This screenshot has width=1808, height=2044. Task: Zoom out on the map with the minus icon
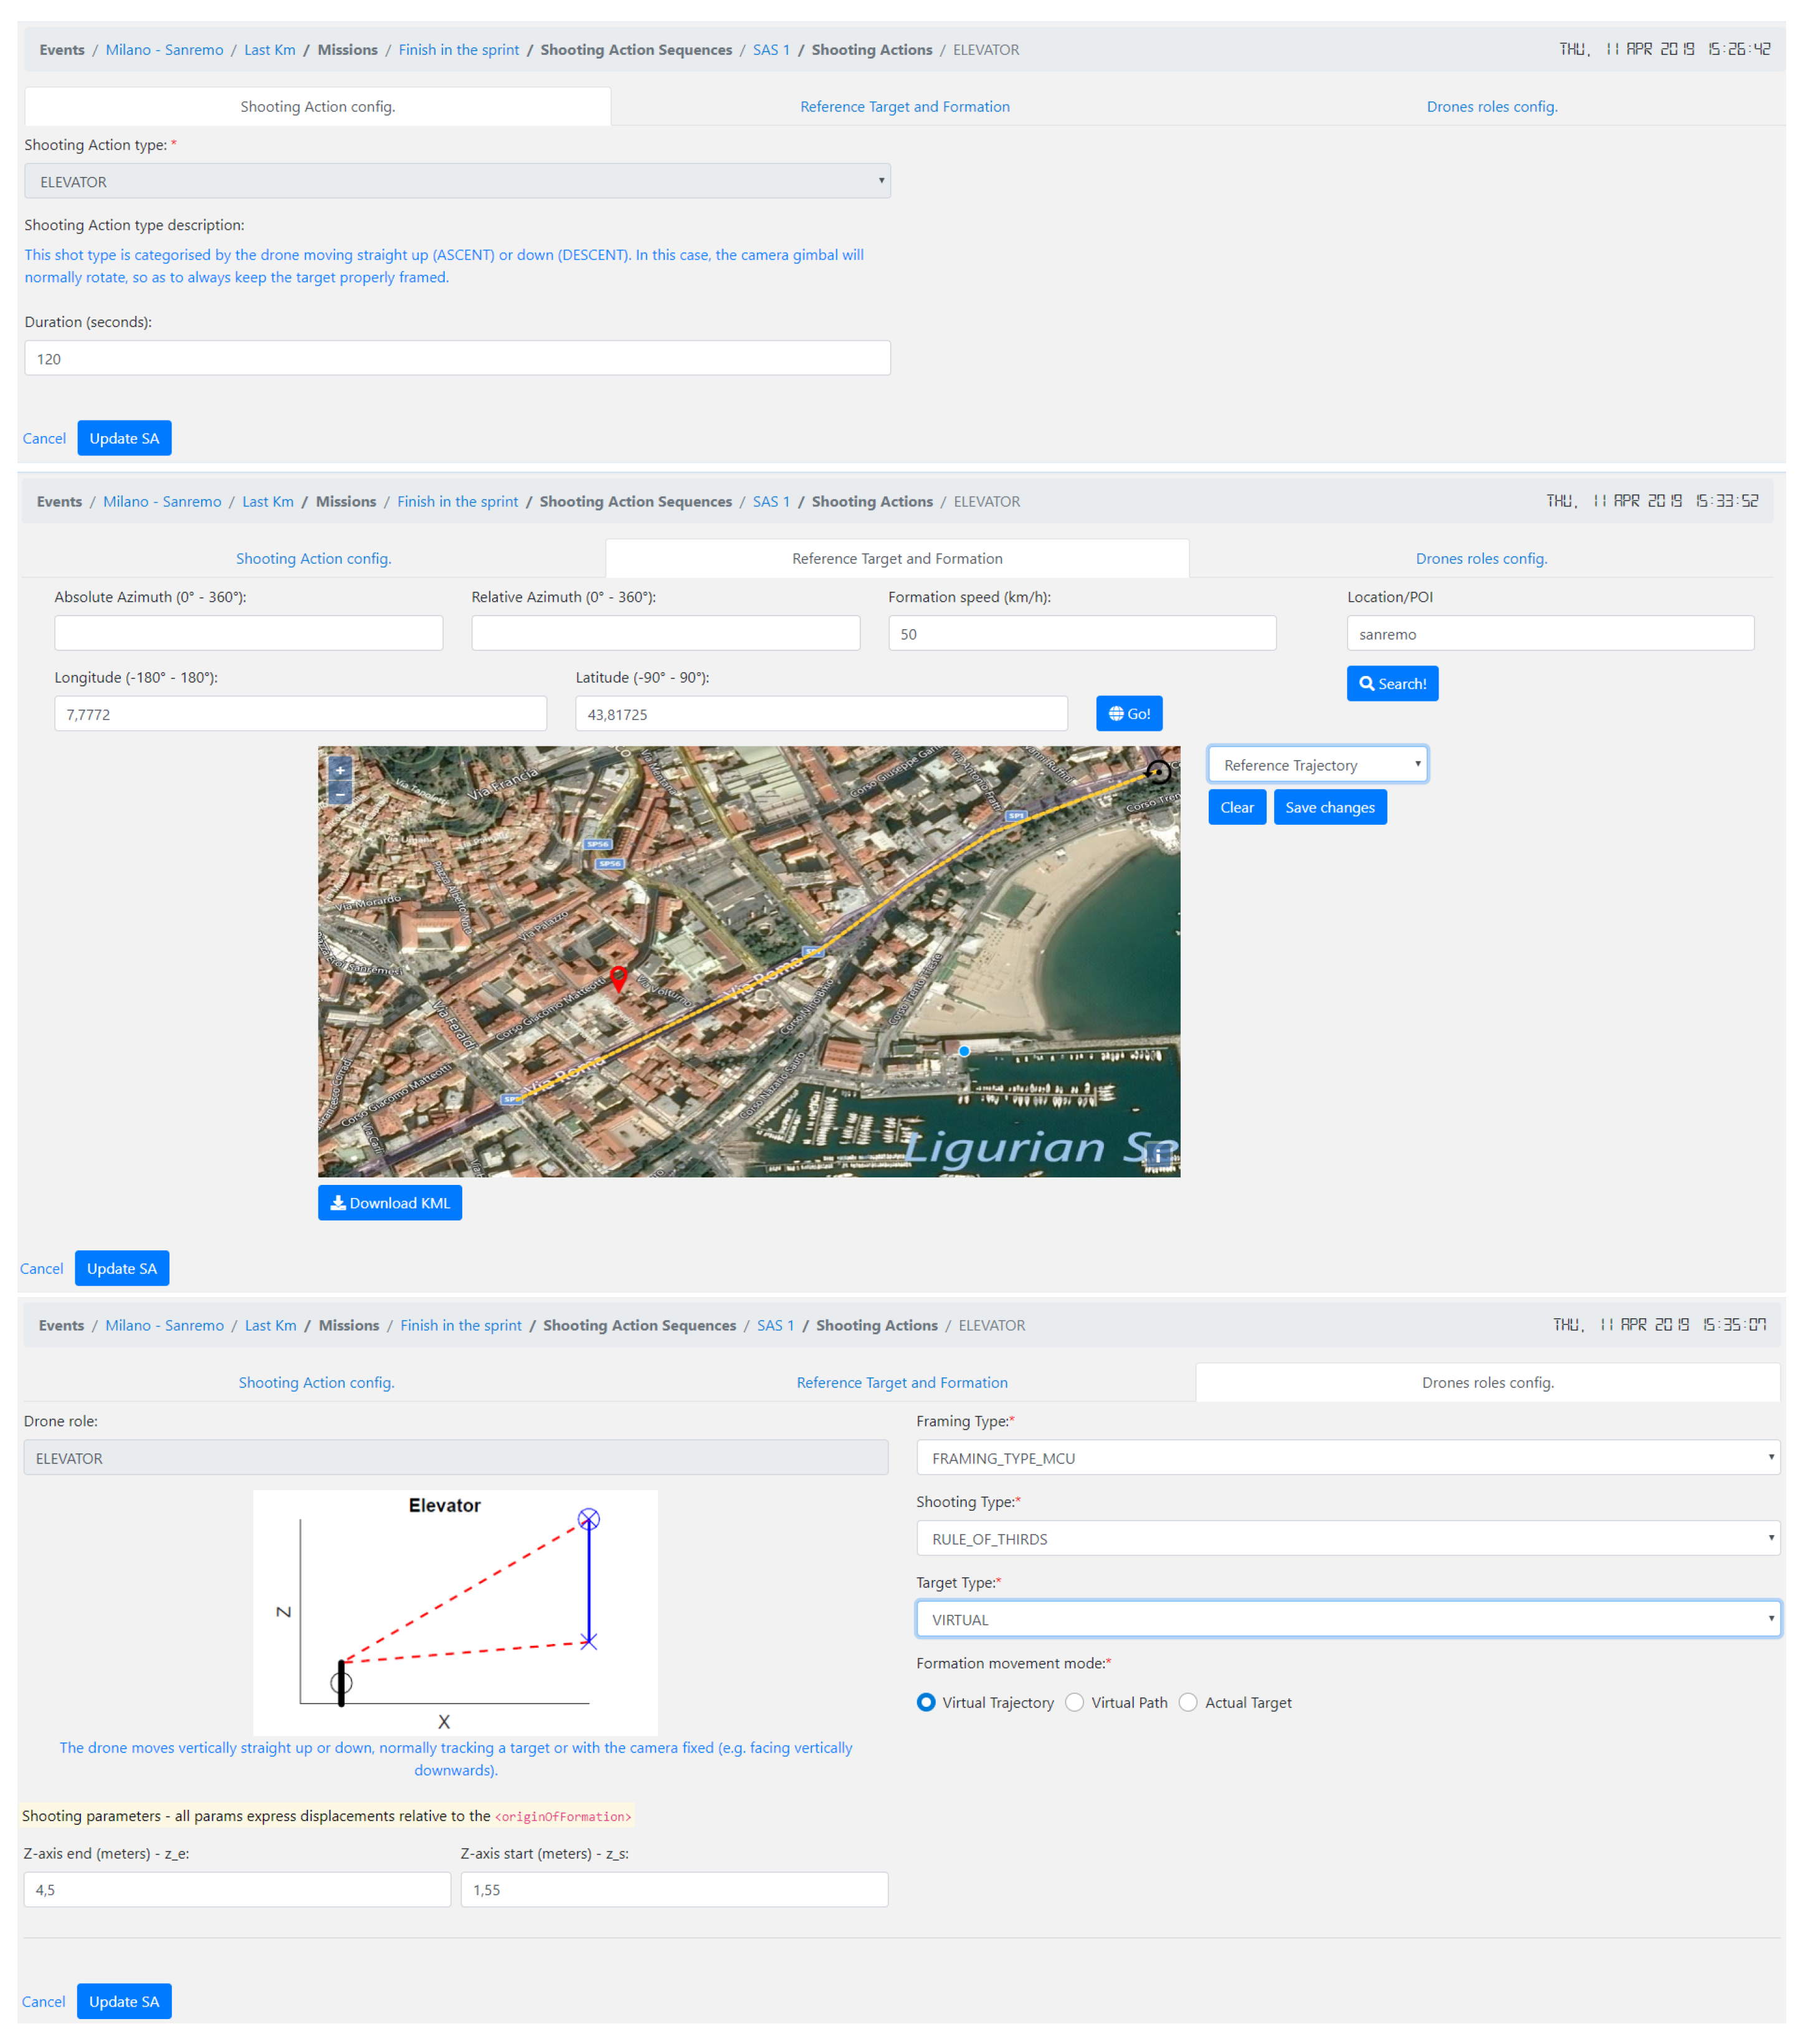coord(340,794)
